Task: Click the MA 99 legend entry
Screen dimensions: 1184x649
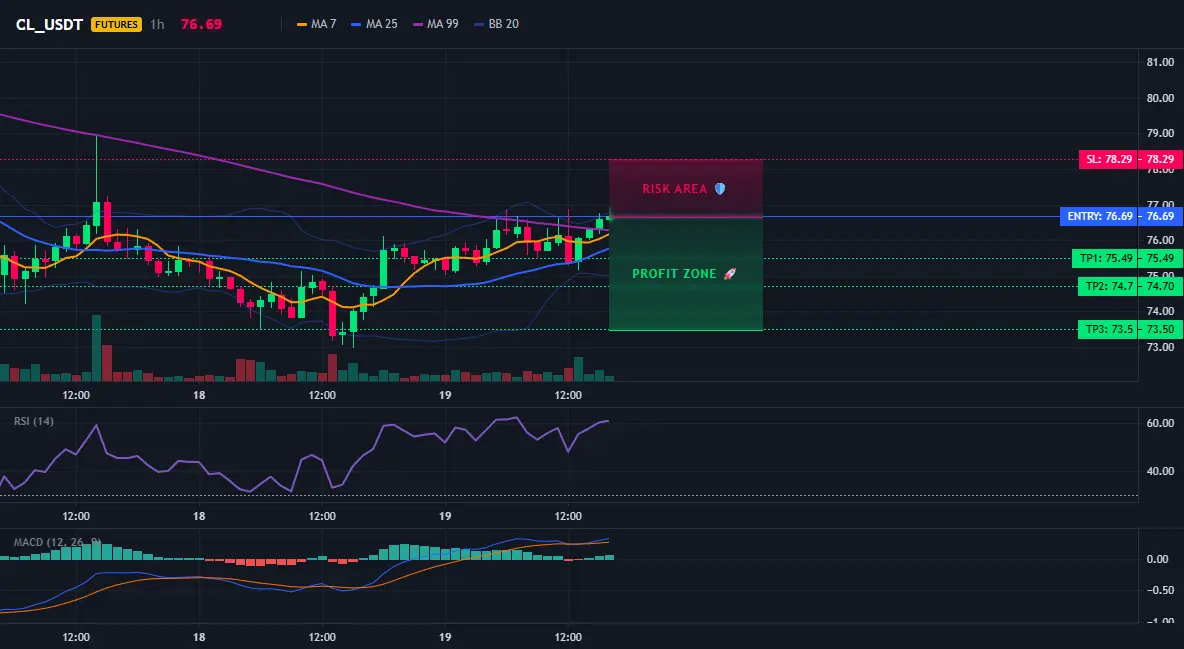Action: (x=436, y=24)
